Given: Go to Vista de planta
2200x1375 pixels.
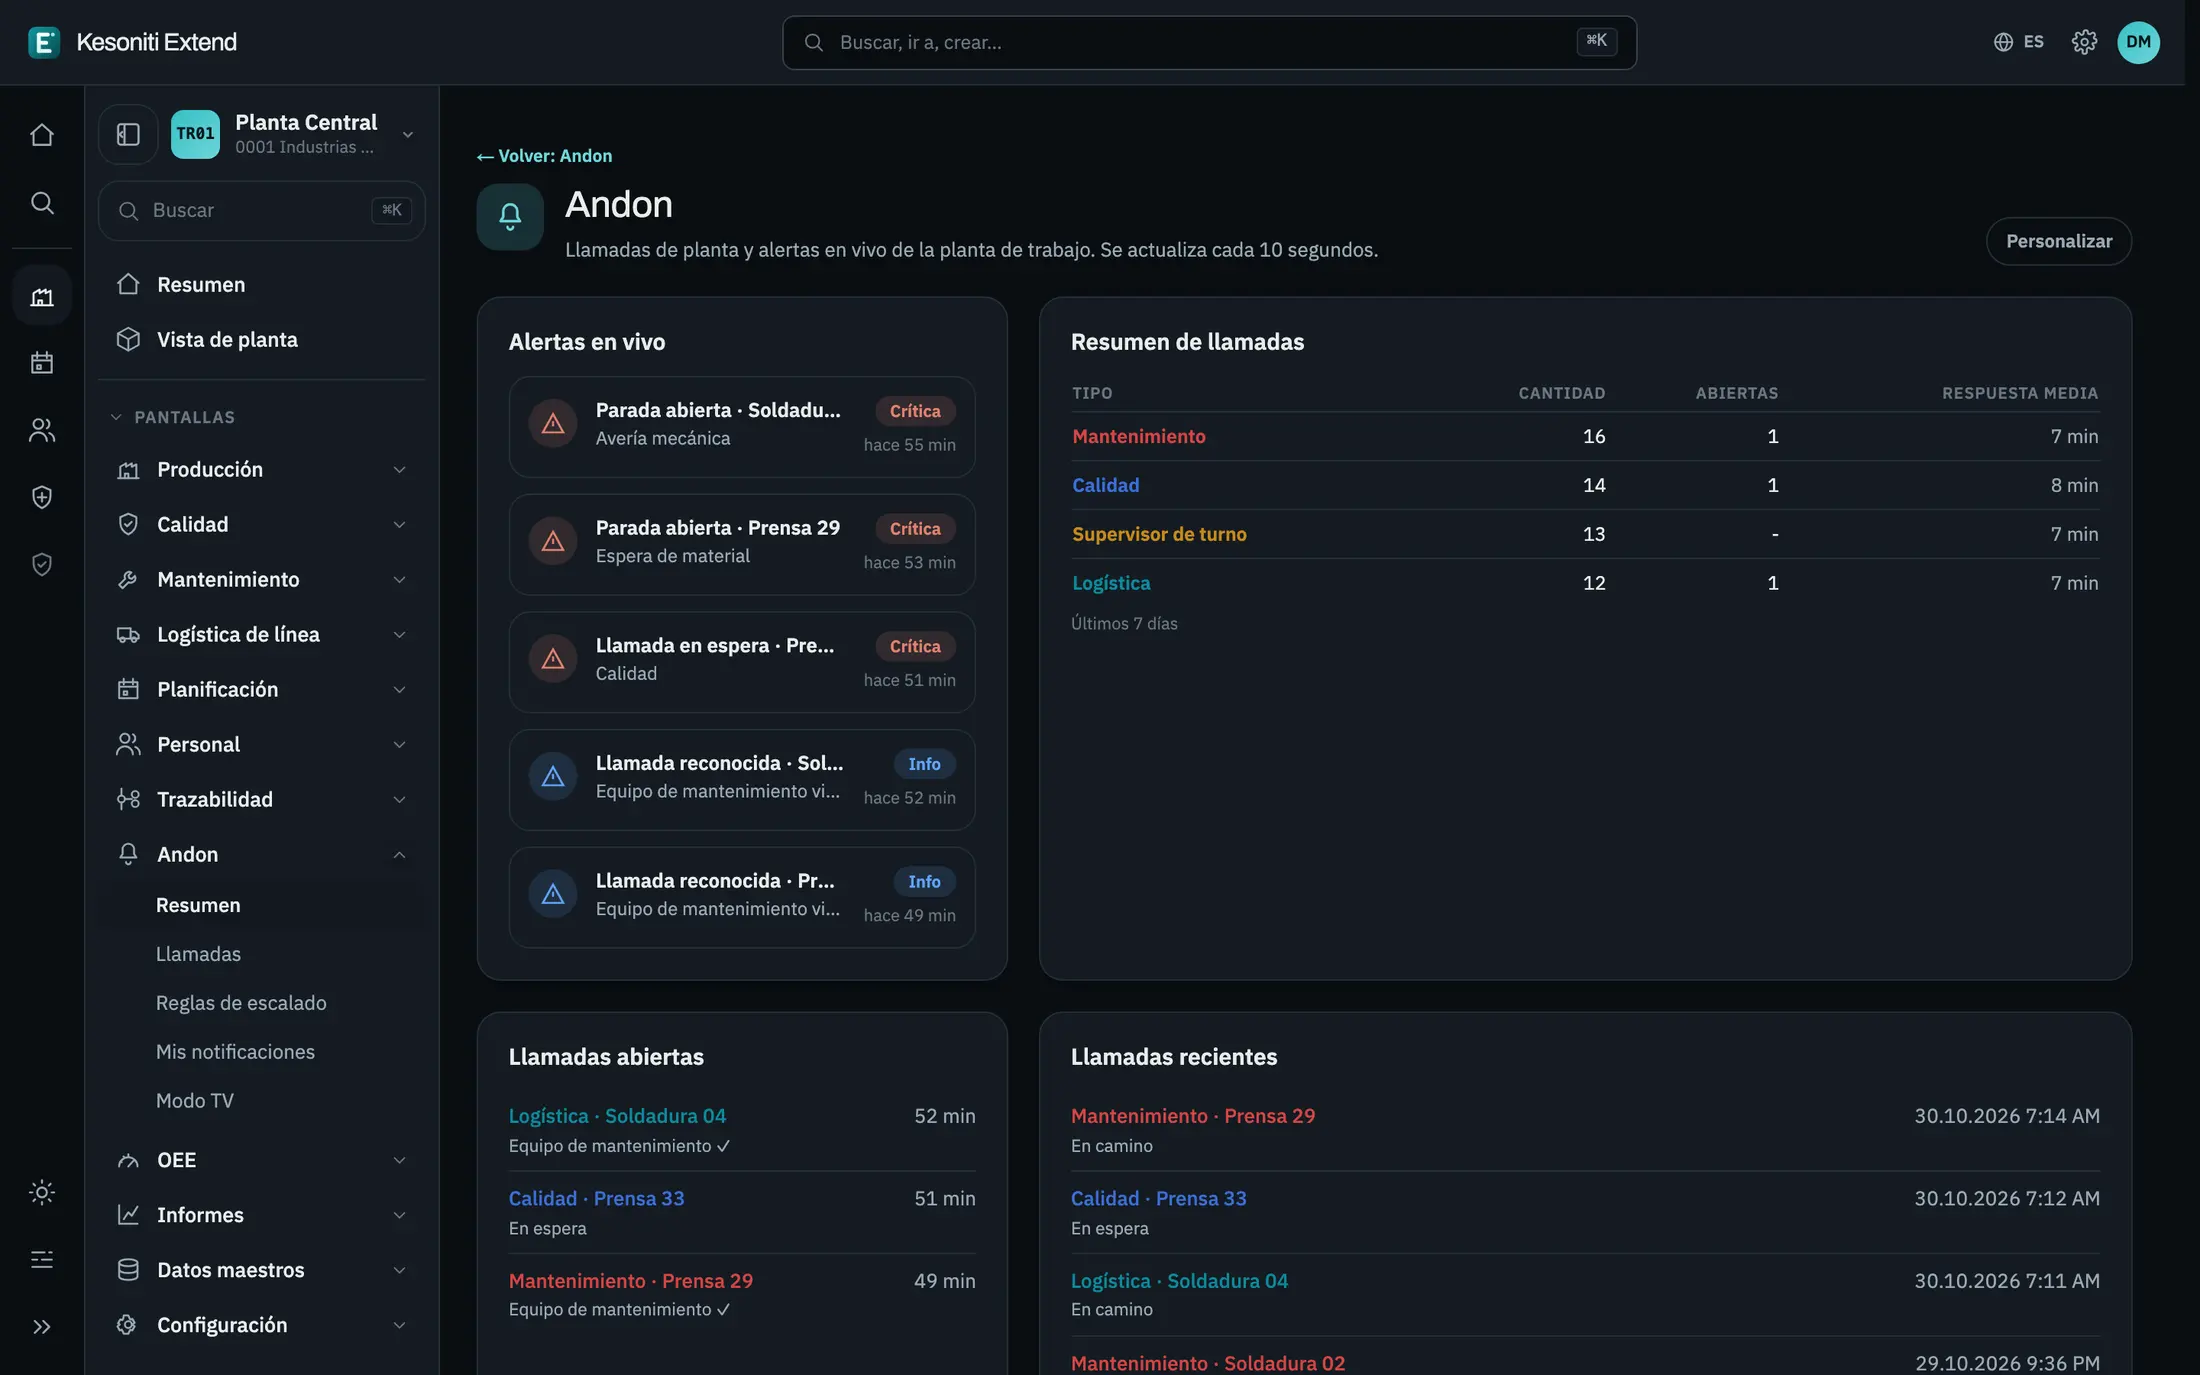Looking at the screenshot, I should [x=262, y=339].
